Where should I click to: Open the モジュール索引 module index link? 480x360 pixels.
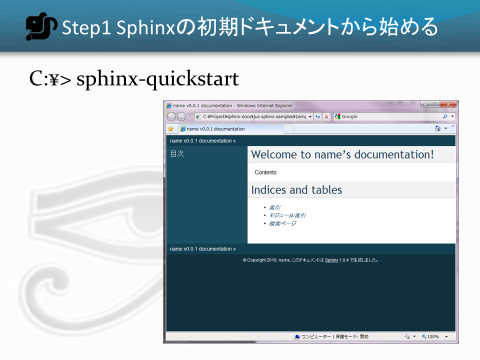[287, 215]
